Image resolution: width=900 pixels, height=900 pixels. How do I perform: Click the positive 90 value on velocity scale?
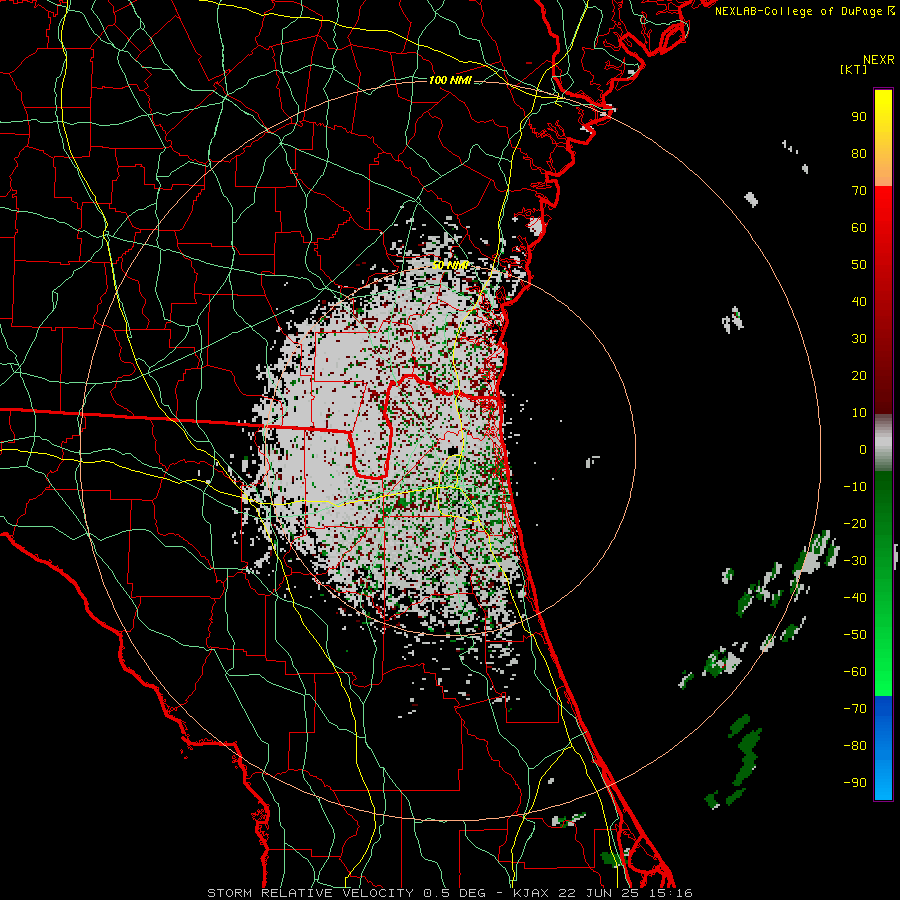[x=859, y=117]
